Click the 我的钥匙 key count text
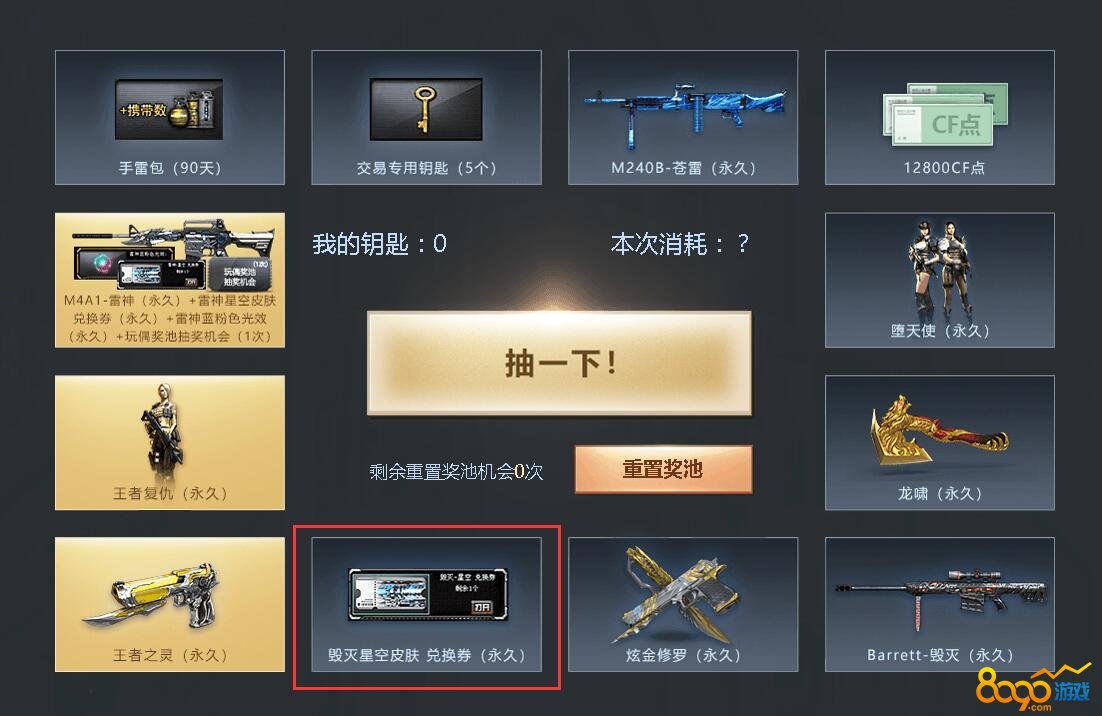Image resolution: width=1102 pixels, height=716 pixels. pos(380,244)
